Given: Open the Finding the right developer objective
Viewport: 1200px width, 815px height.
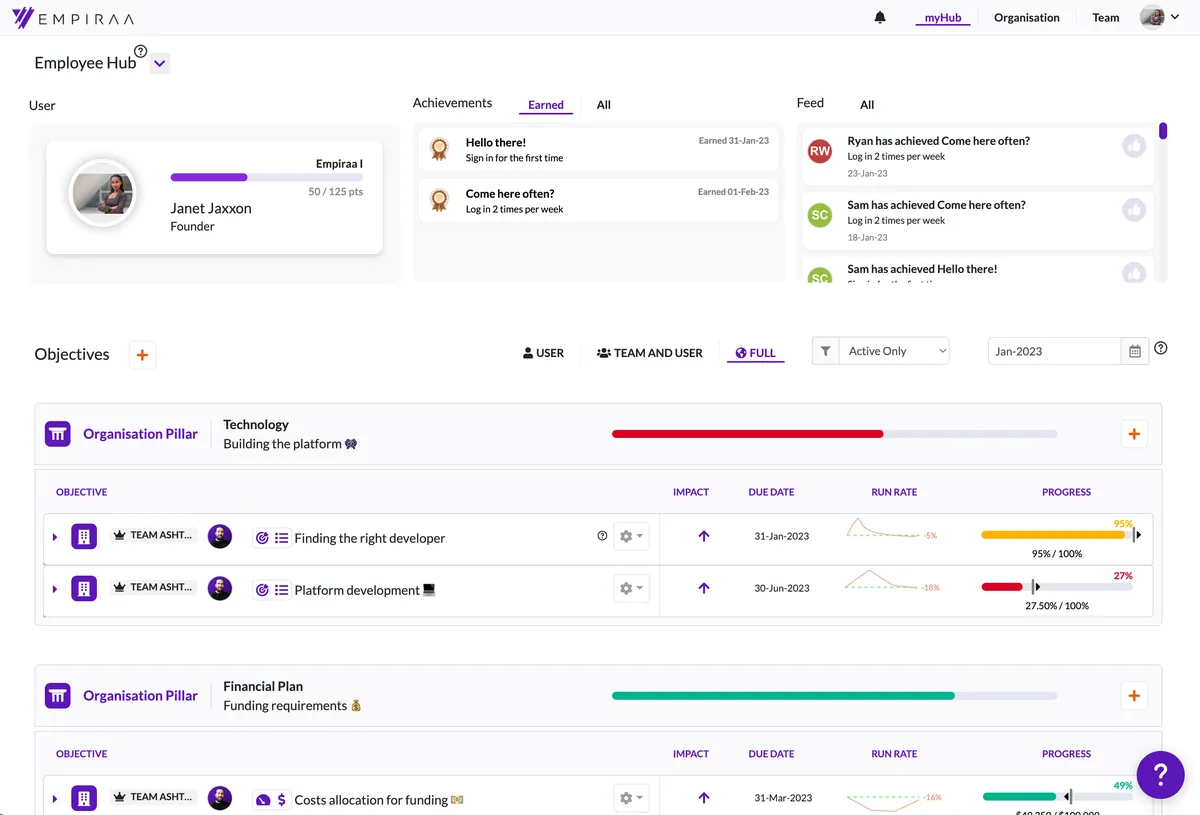Looking at the screenshot, I should pyautogui.click(x=370, y=538).
